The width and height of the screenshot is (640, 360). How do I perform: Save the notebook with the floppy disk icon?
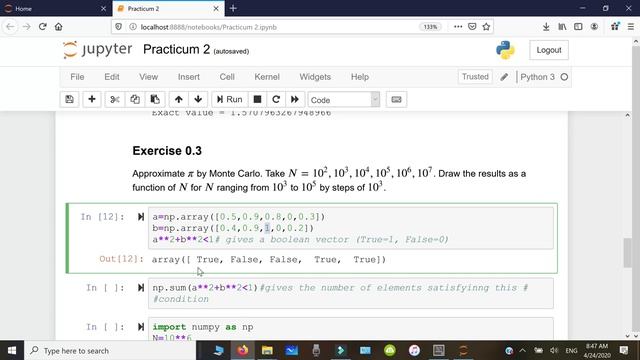(x=69, y=99)
